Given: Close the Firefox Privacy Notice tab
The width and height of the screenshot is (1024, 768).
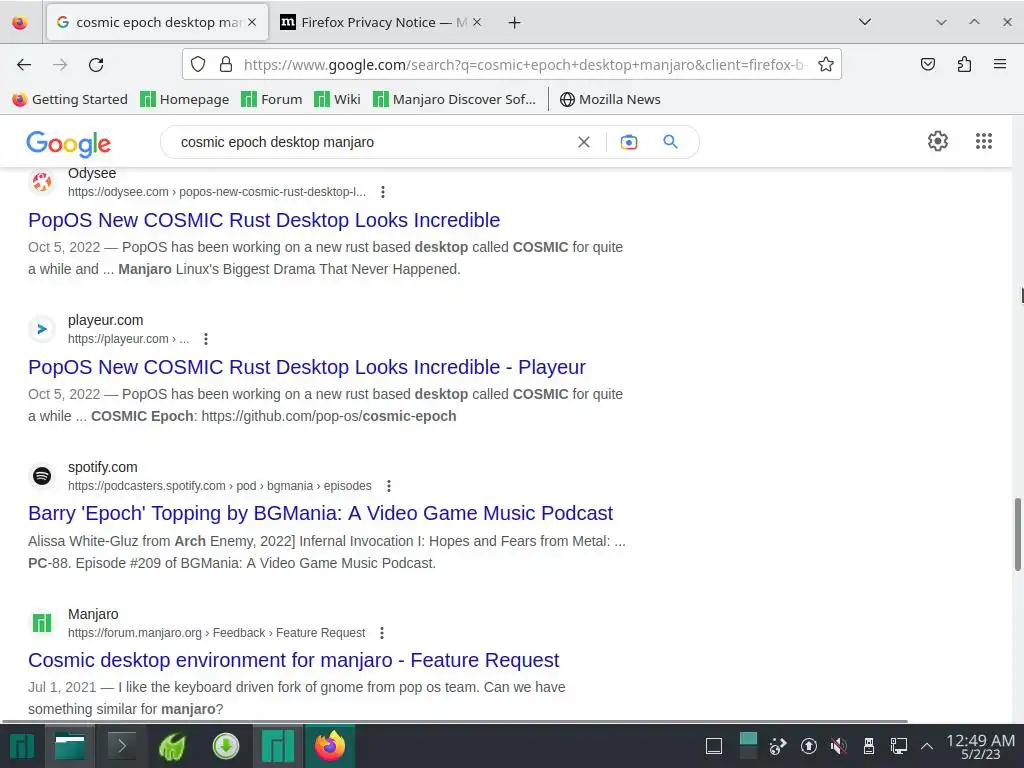Looking at the screenshot, I should pyautogui.click(x=477, y=22).
